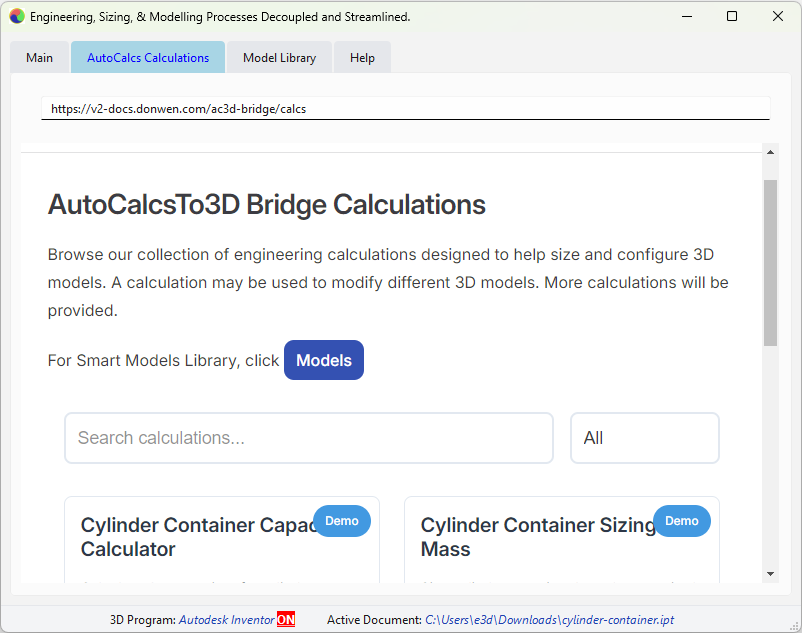This screenshot has height=633, width=802.
Task: Focus the Search calculations box
Action: tap(308, 438)
